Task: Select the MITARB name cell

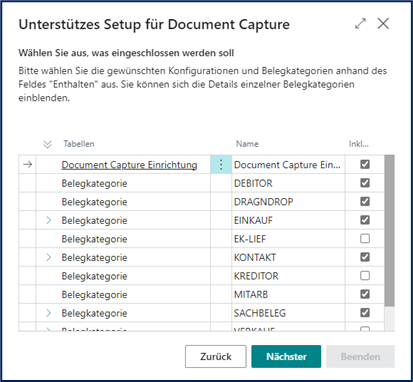Action: pyautogui.click(x=288, y=294)
